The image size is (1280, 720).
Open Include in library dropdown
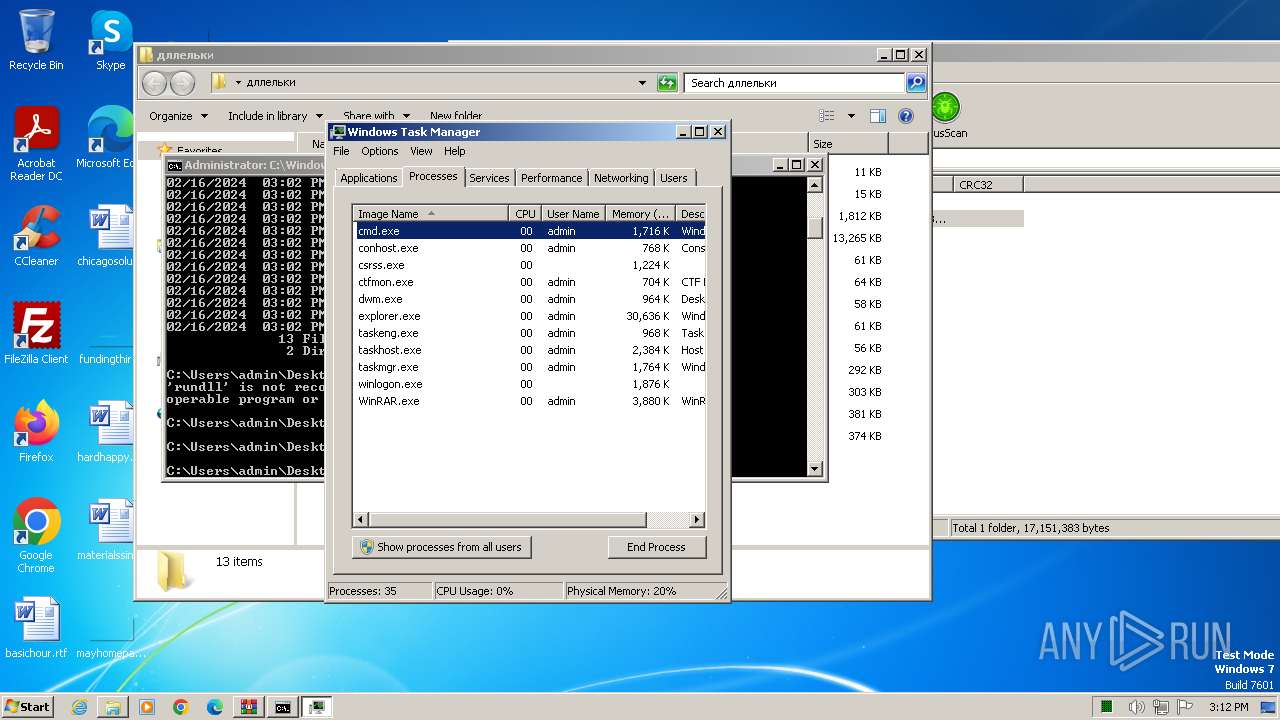pos(275,116)
